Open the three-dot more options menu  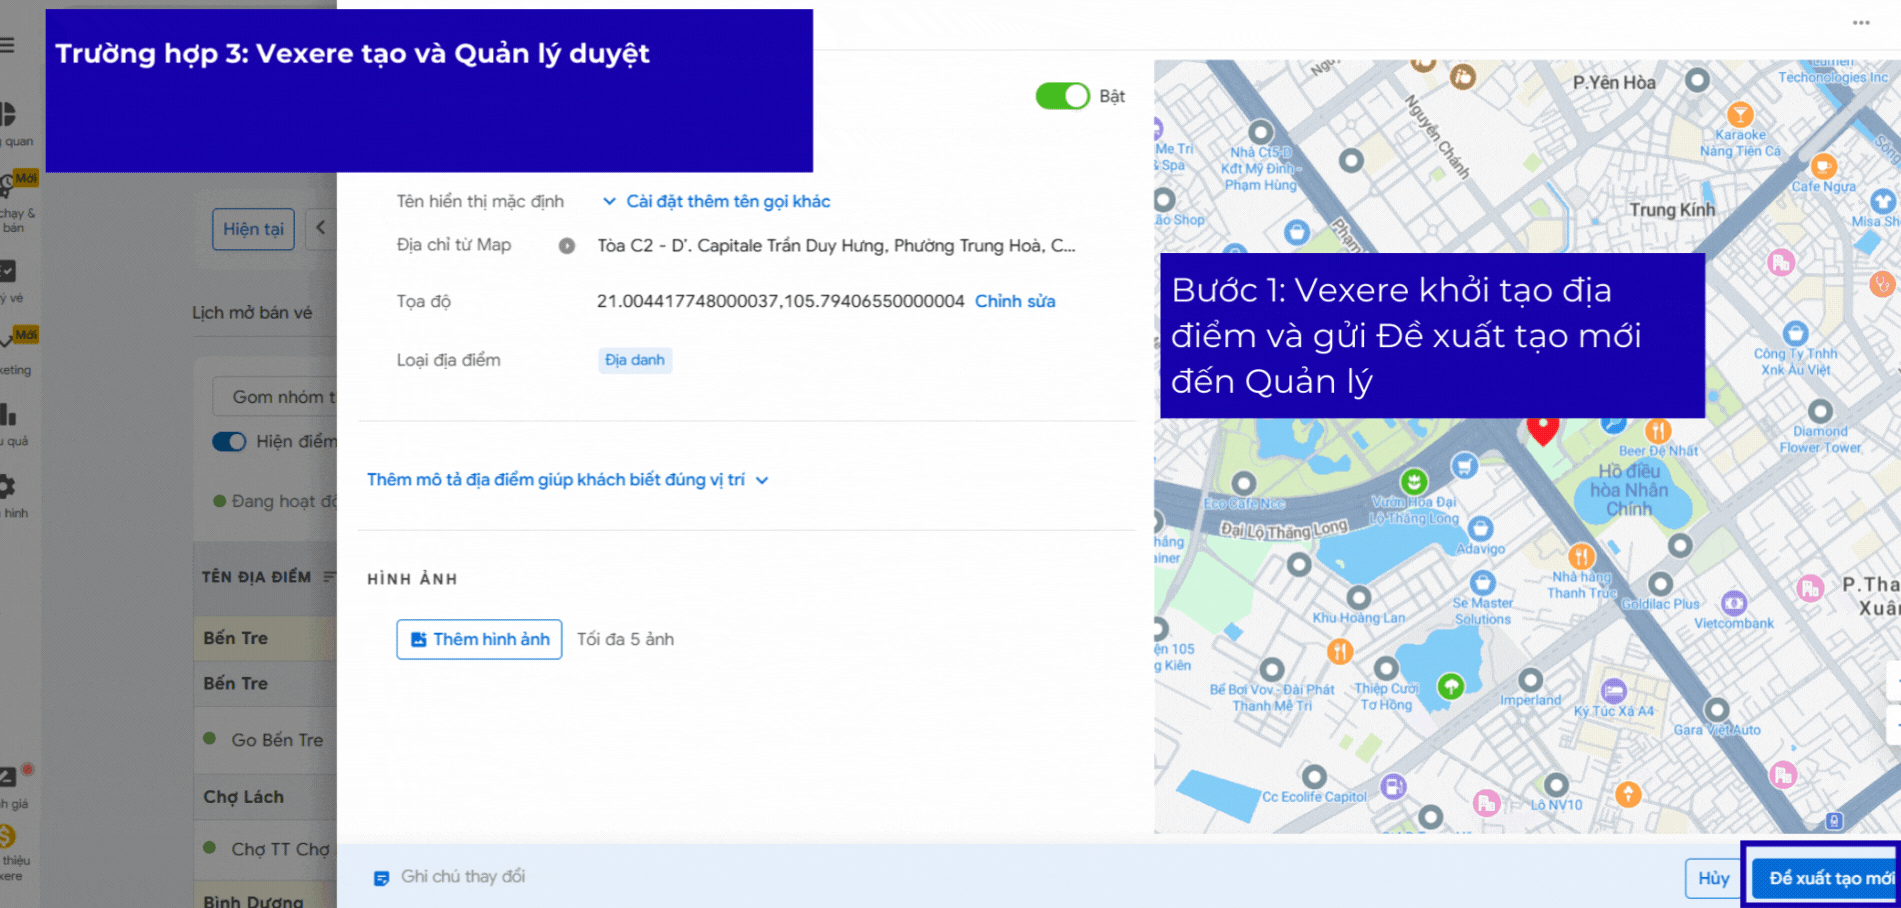click(x=1860, y=23)
